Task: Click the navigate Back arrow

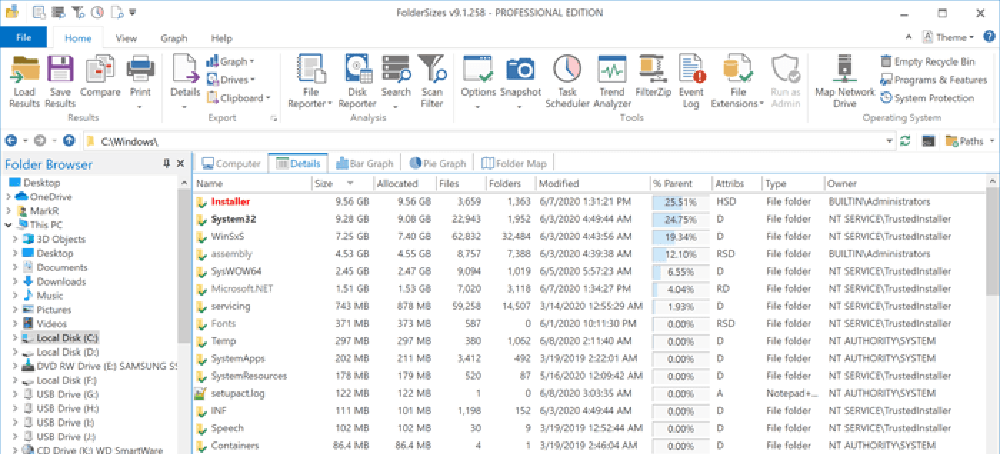Action: 11,141
